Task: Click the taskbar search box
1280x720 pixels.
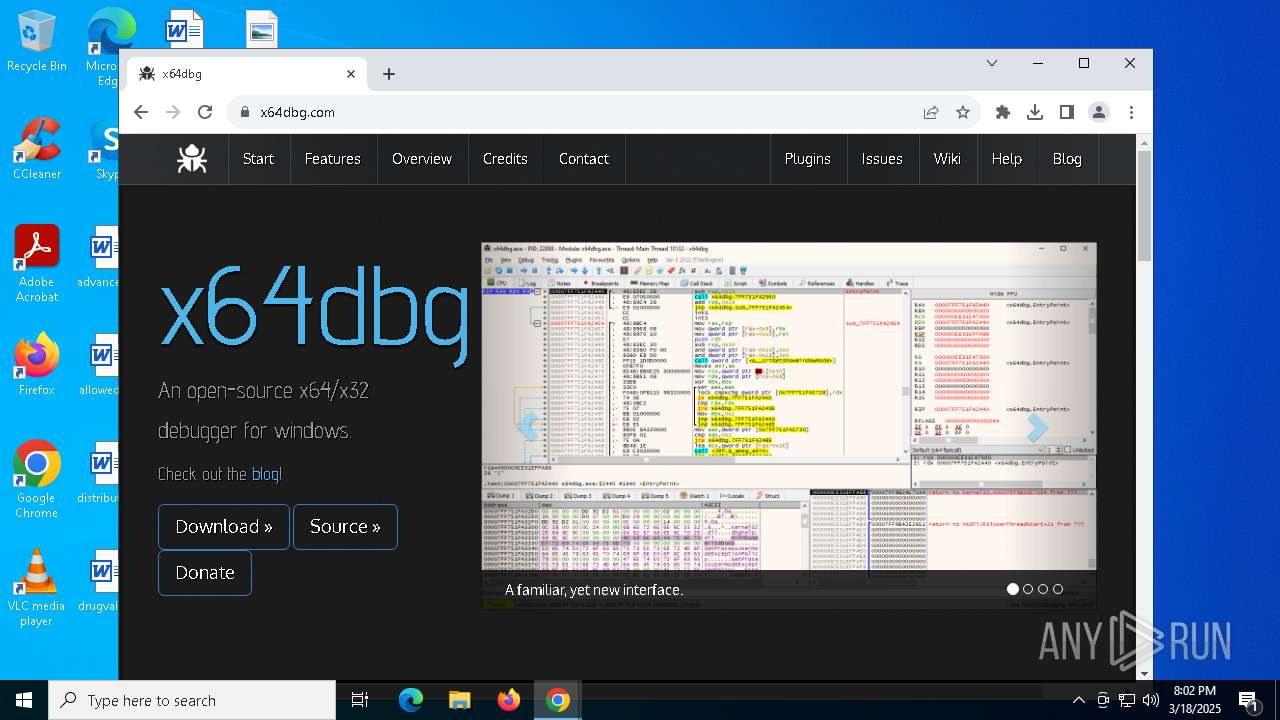Action: pyautogui.click(x=192, y=700)
